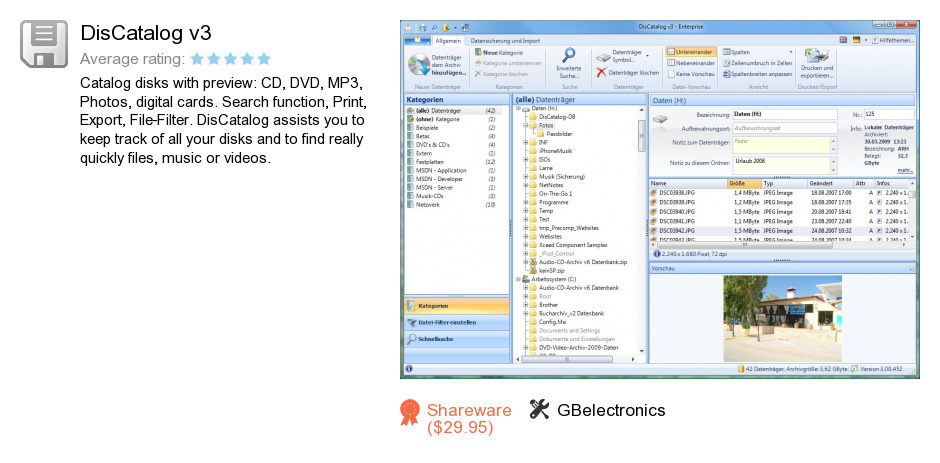Select the 'Keine Vorschau' option
940x463 pixels.
click(x=691, y=74)
